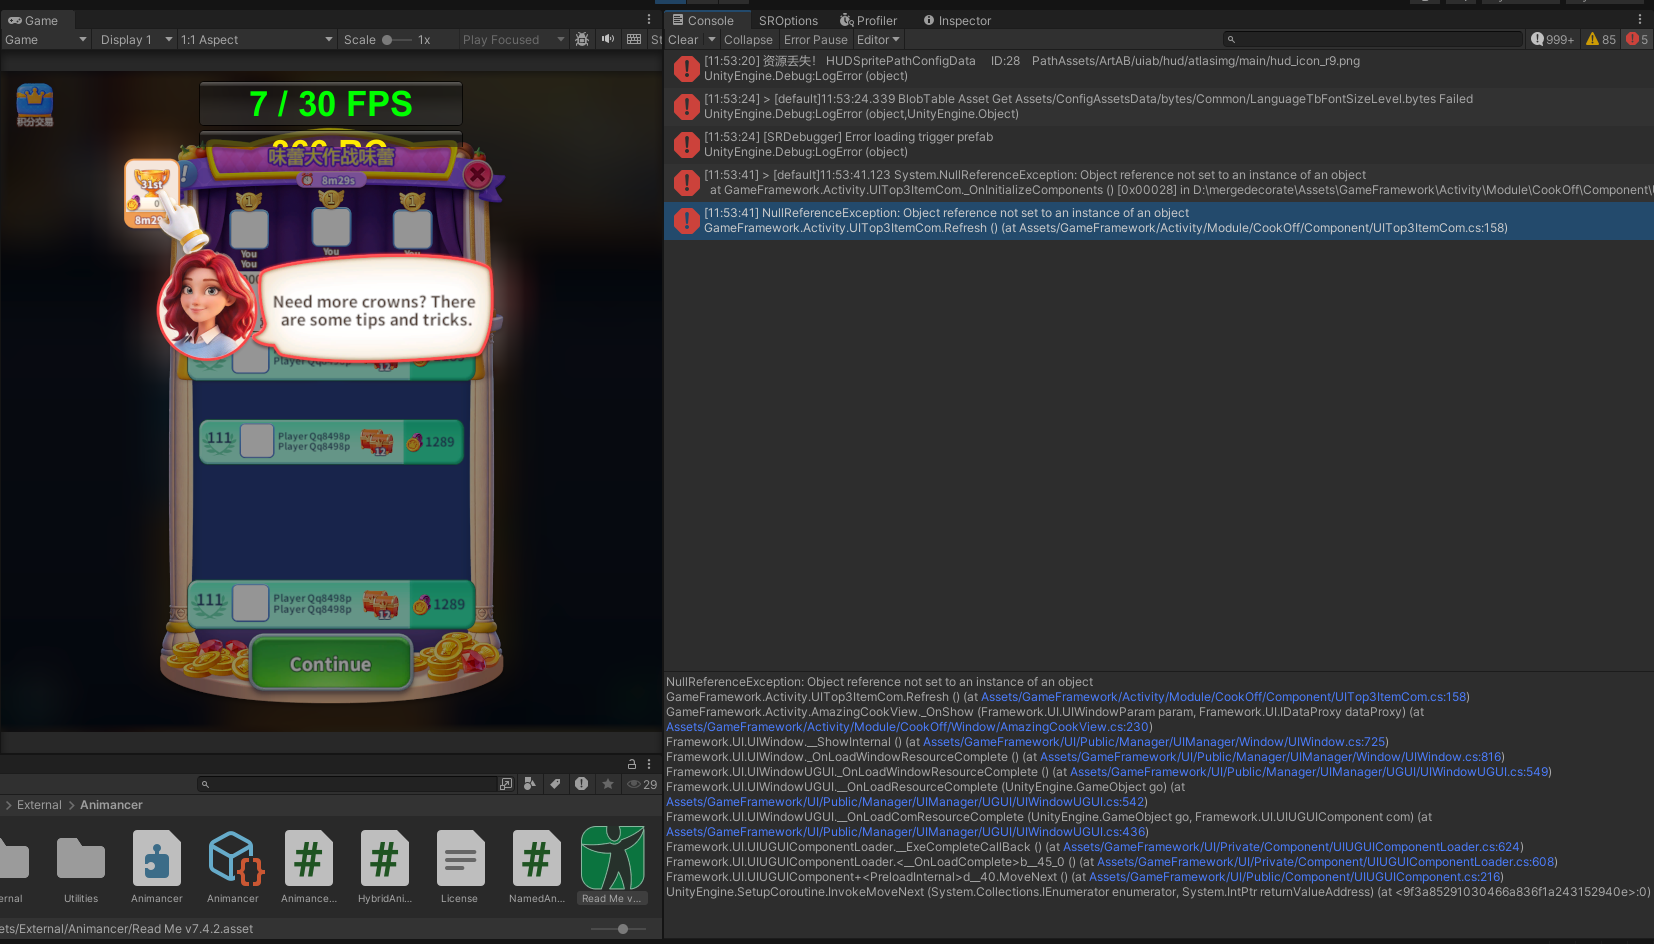The image size is (1654, 944).
Task: Switch to the Profiler tab
Action: click(868, 20)
